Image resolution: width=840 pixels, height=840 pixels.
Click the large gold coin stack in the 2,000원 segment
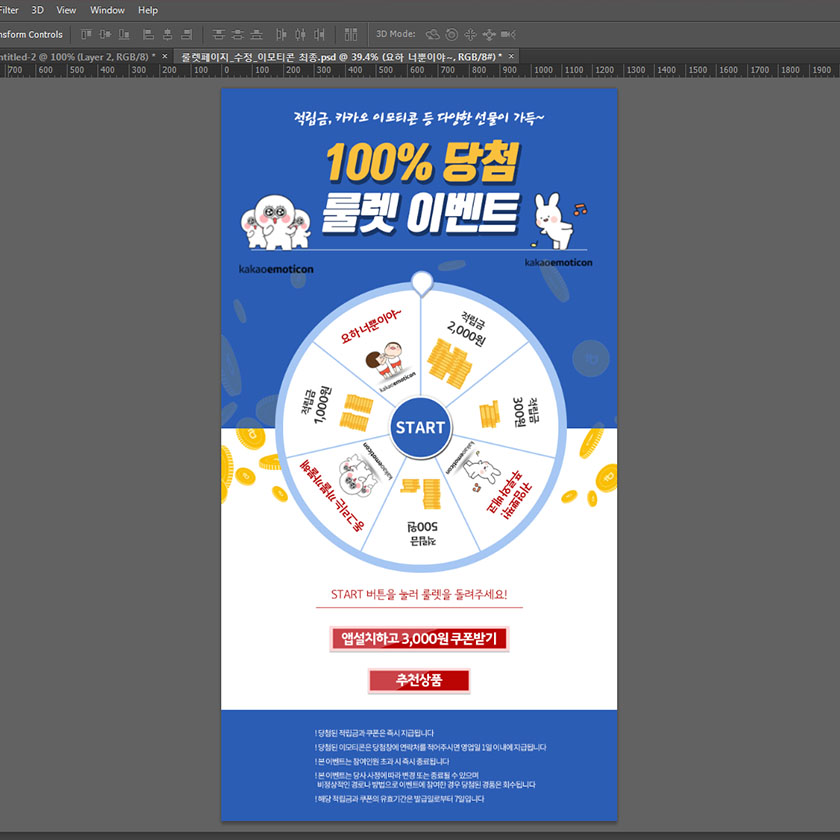449,364
